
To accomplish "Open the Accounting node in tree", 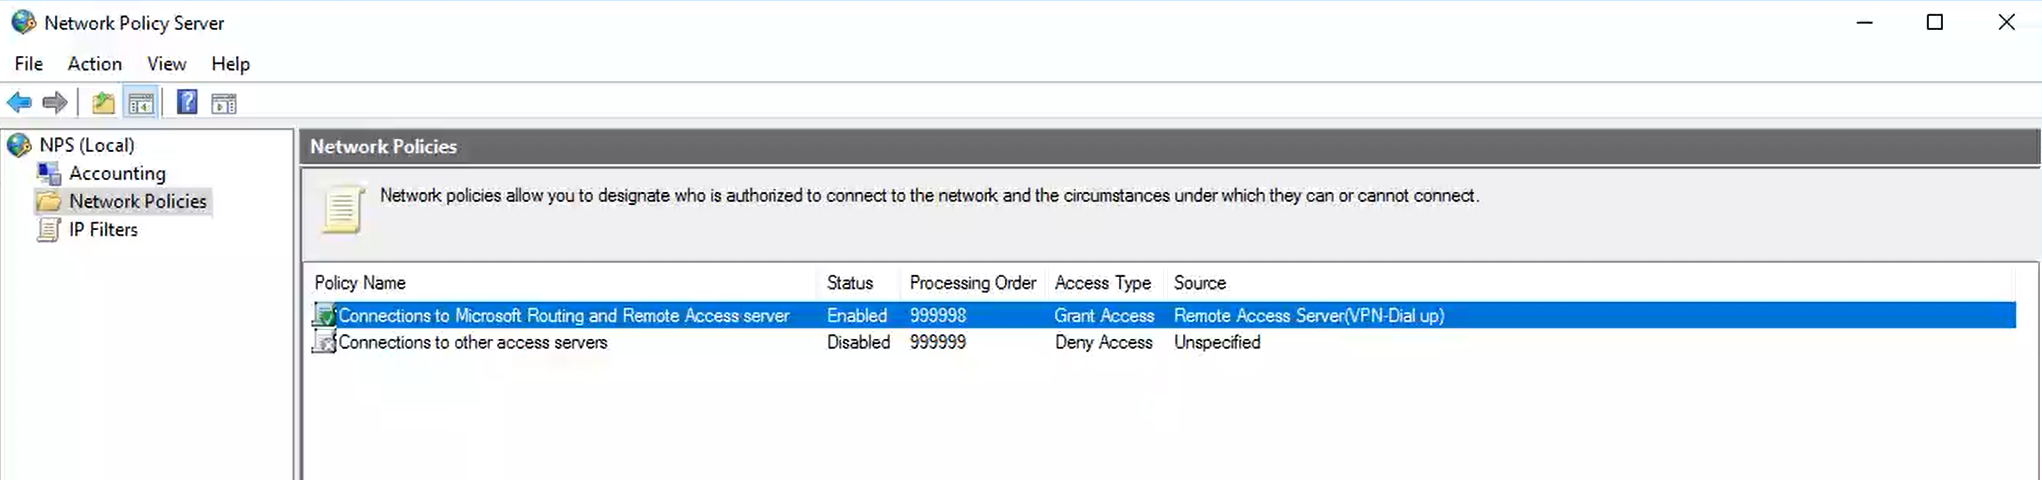I will click(116, 173).
